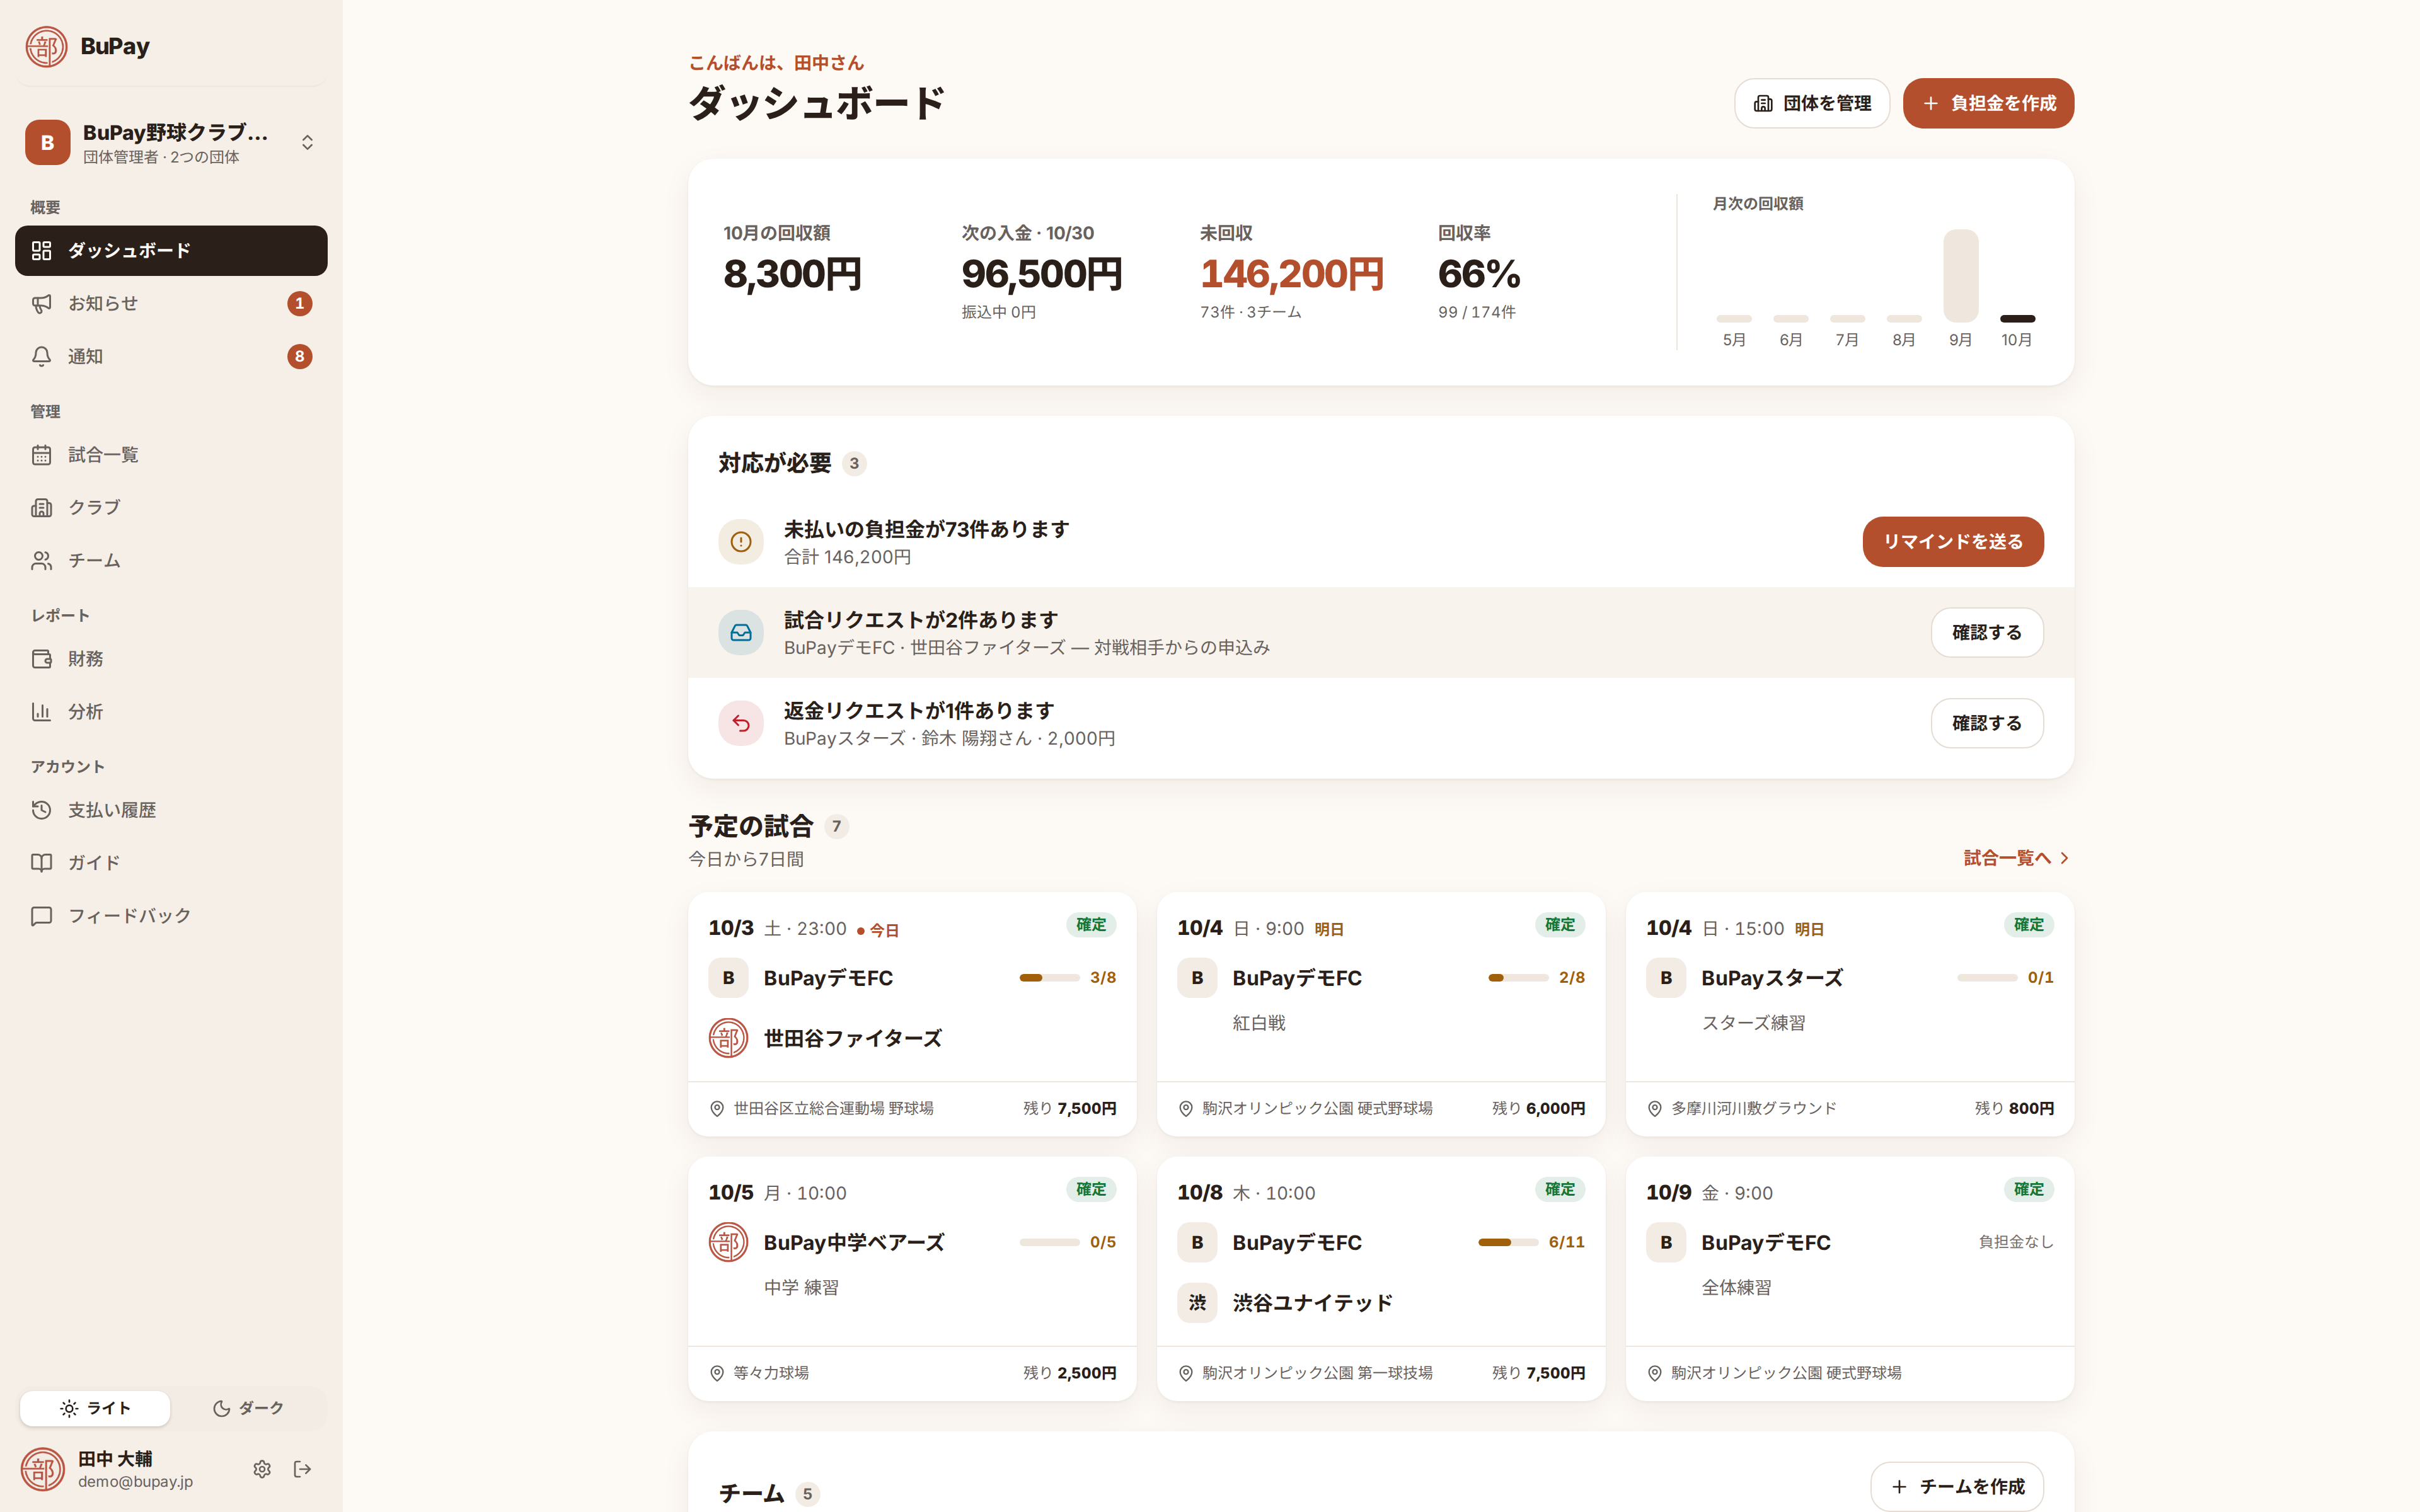This screenshot has width=2420, height=1512.
Task: Click the 3/8 progress bar on 10/3 game
Action: 1049,978
